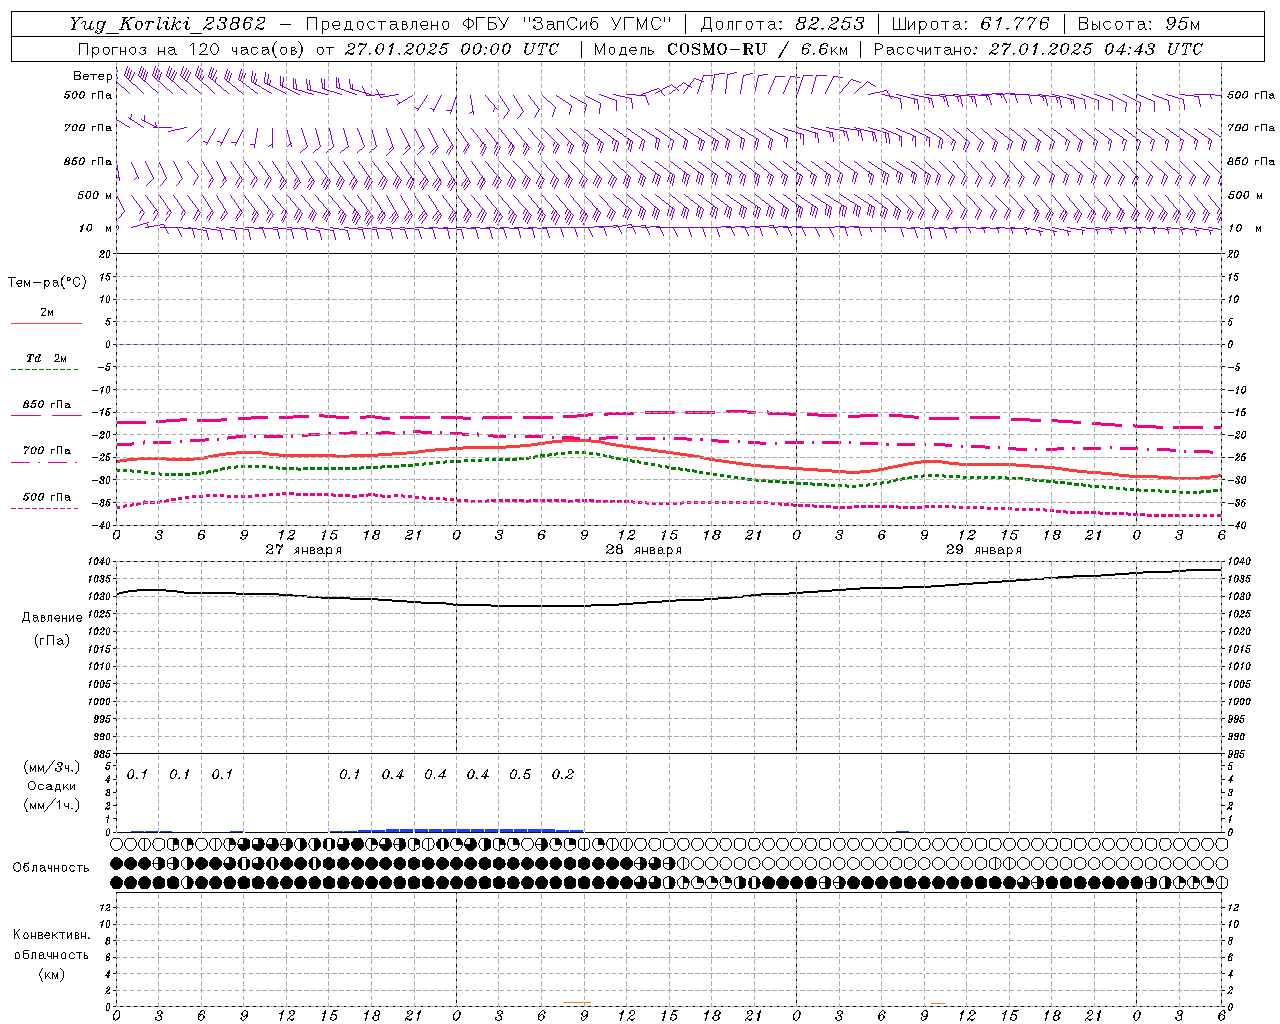The height and width of the screenshot is (1024, 1280).
Task: Click the (км) height unit label
Action: click(52, 974)
